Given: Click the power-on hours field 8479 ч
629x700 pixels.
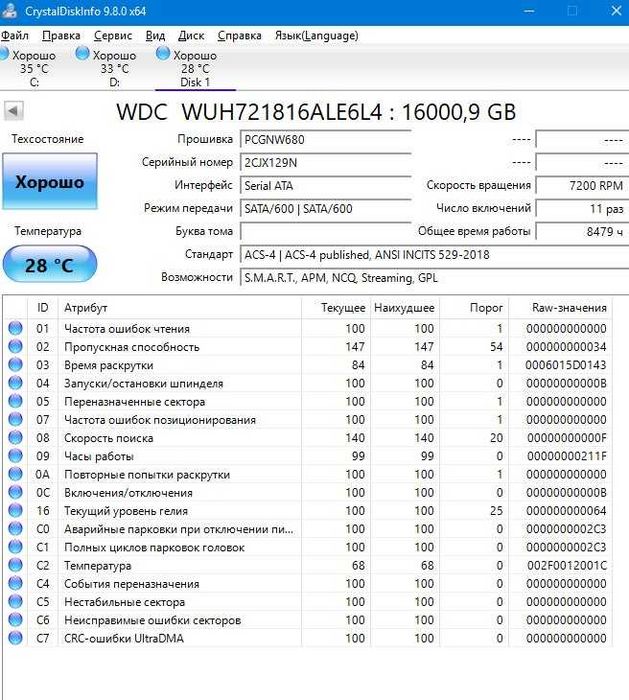Looking at the screenshot, I should [x=582, y=231].
